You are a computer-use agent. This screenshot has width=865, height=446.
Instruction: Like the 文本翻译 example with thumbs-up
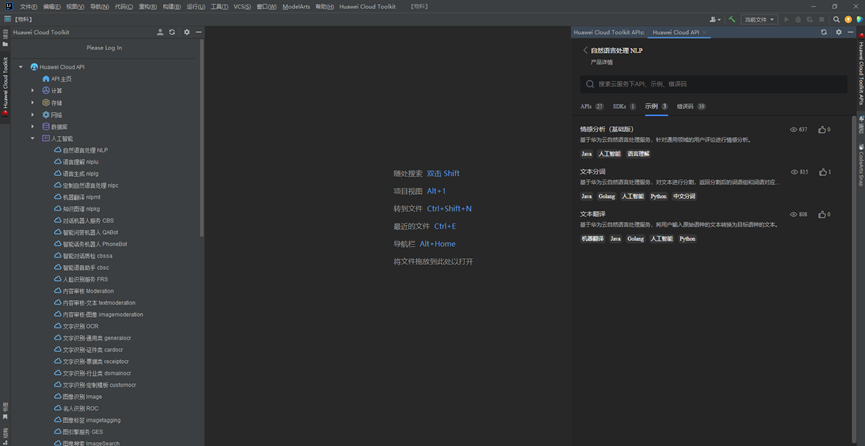[823, 214]
